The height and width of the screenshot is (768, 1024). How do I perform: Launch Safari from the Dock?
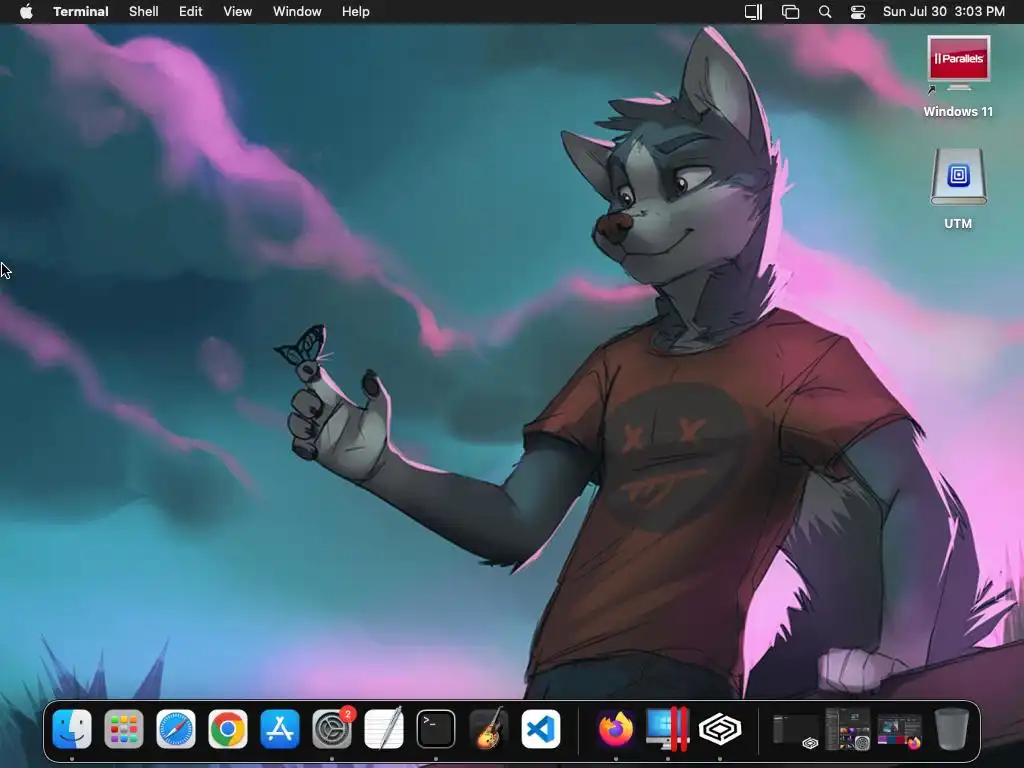coord(176,729)
